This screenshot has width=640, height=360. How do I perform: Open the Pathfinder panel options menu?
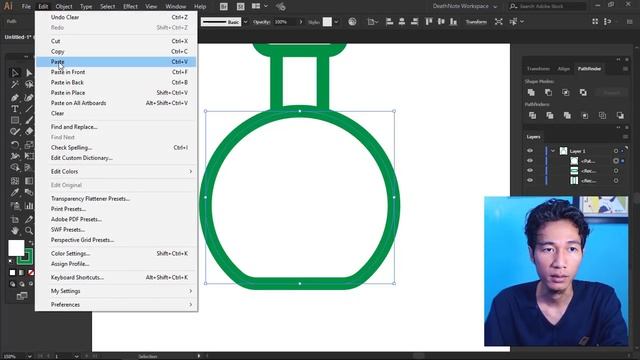pyautogui.click(x=625, y=69)
